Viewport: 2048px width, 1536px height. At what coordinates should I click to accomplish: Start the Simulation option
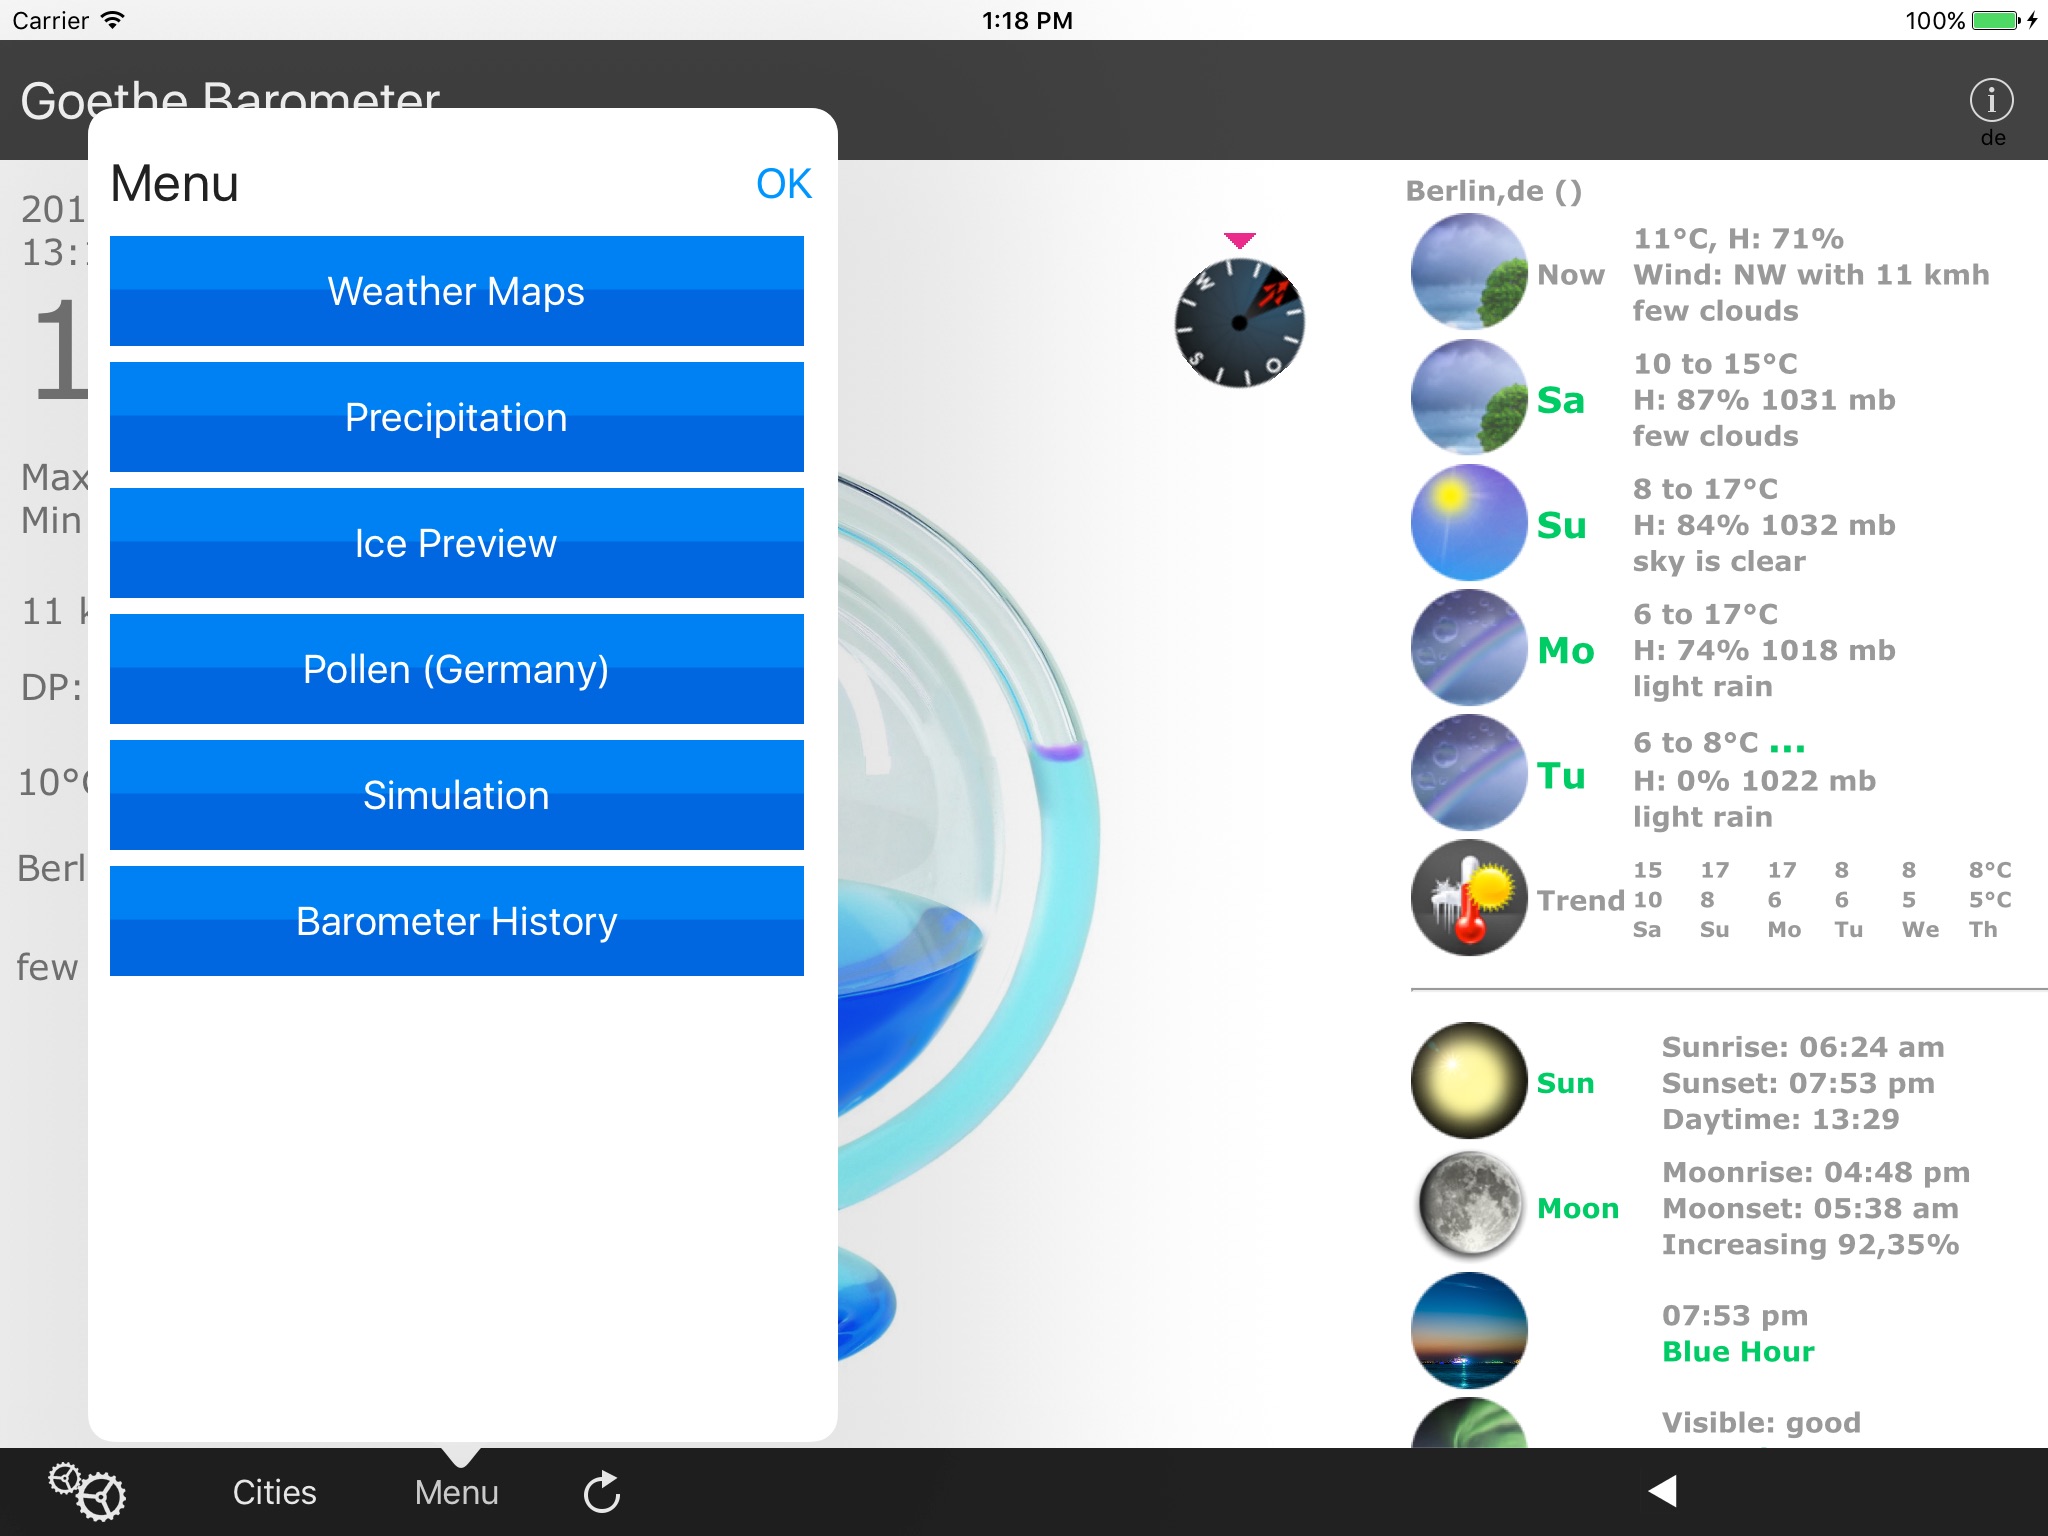coord(456,795)
